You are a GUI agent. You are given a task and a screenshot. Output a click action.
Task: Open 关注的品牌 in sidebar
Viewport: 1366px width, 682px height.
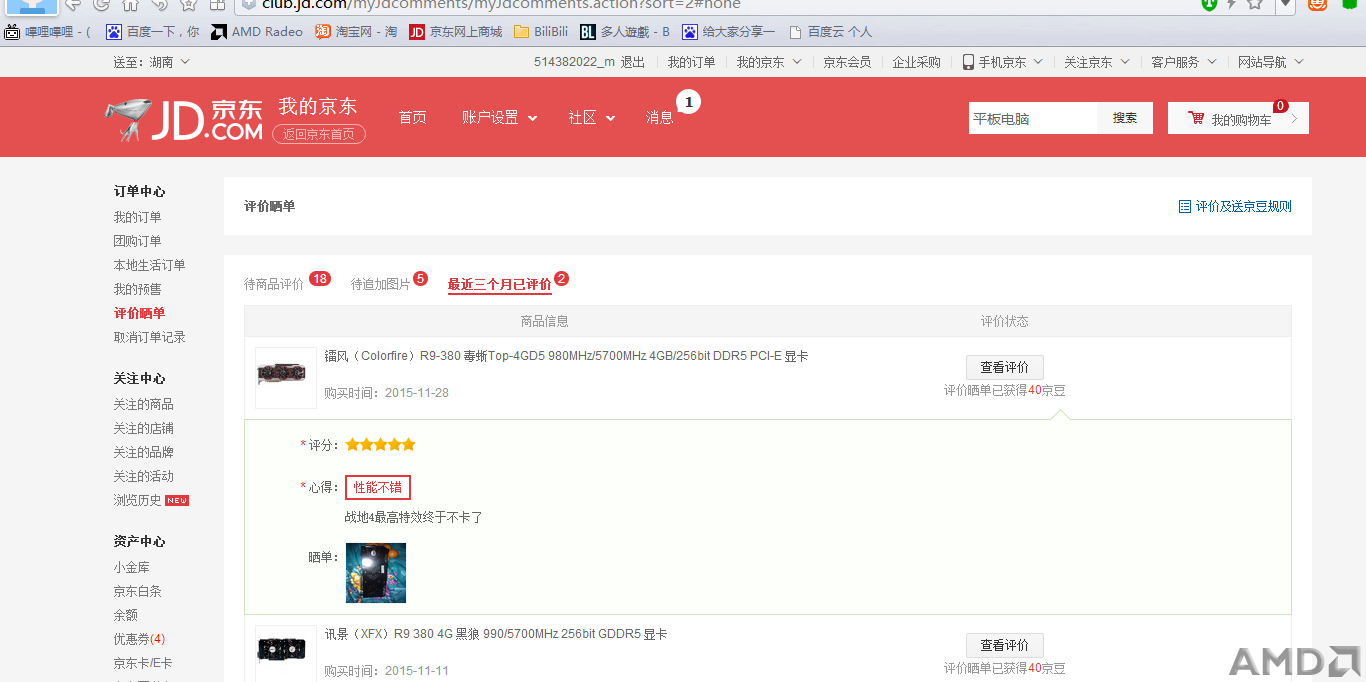click(144, 452)
